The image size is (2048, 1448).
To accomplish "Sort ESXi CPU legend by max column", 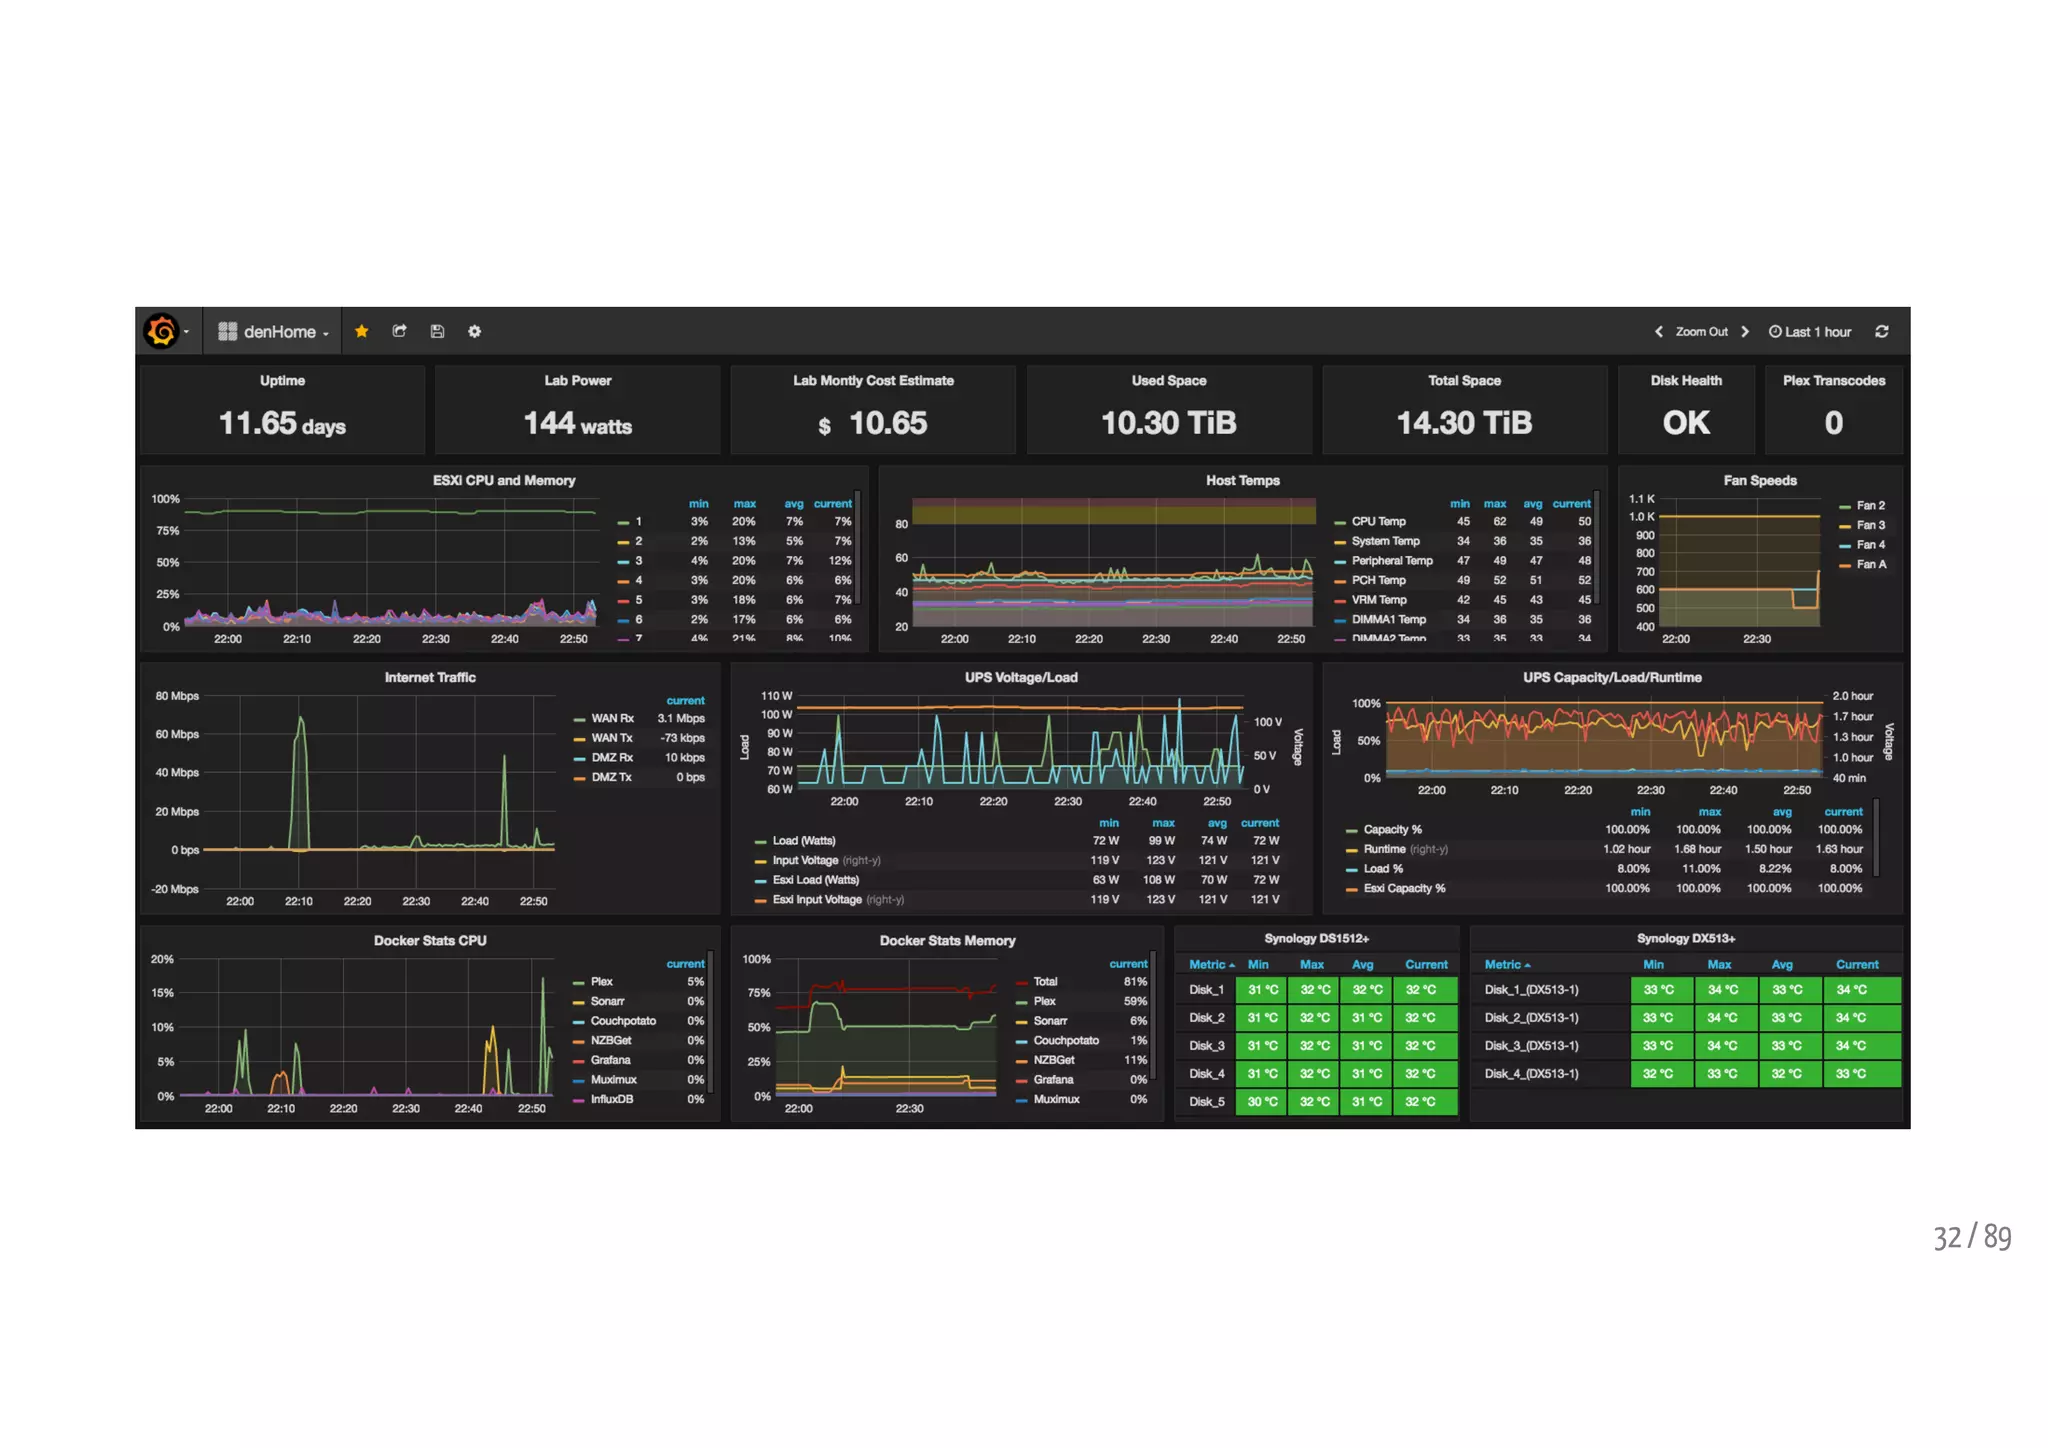I will tap(744, 503).
